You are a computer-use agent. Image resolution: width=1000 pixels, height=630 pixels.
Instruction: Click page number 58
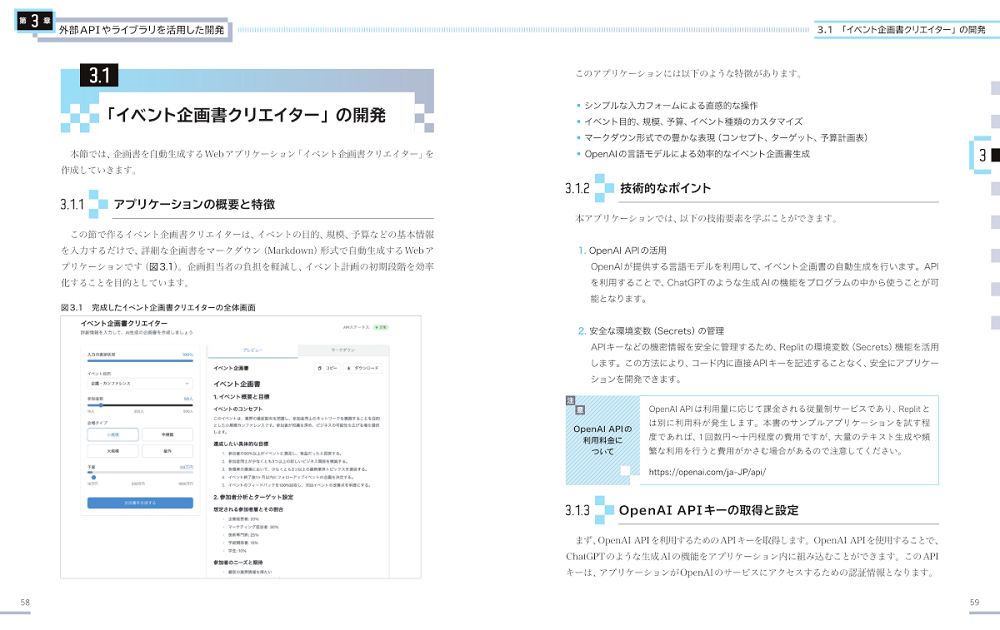click(25, 602)
